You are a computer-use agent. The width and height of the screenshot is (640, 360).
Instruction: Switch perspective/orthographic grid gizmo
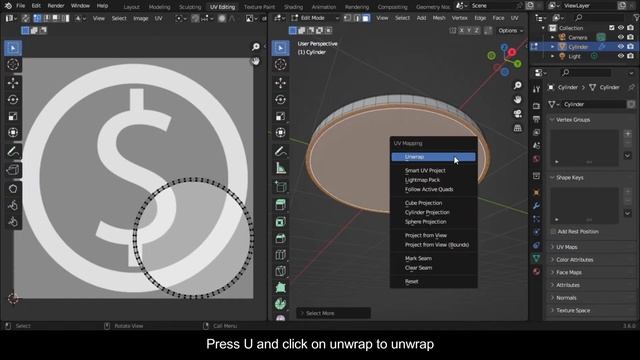(518, 128)
